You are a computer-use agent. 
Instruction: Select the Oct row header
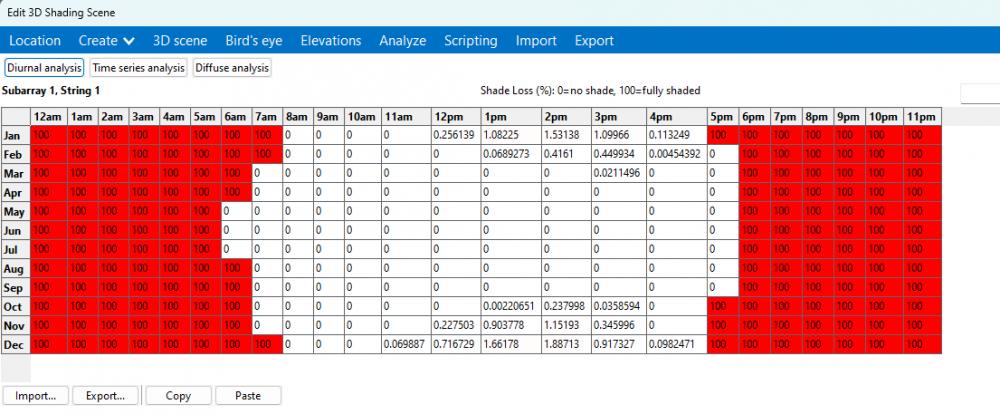[x=16, y=306]
